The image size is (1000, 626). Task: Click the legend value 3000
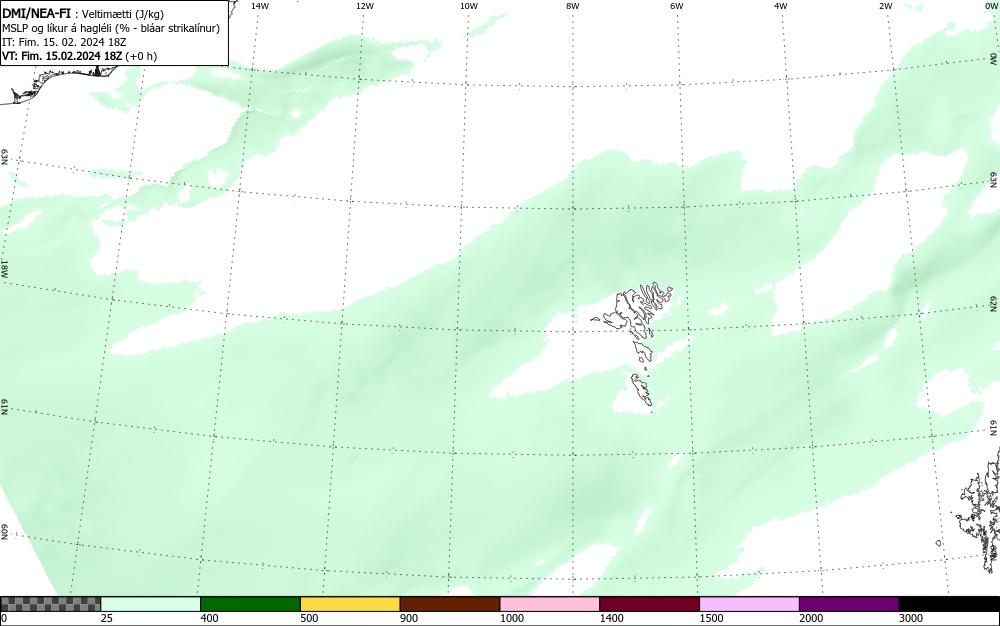(911, 618)
